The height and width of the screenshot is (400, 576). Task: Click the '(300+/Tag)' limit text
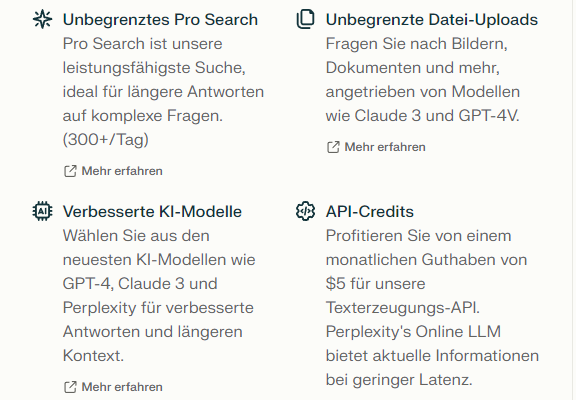(x=105, y=140)
